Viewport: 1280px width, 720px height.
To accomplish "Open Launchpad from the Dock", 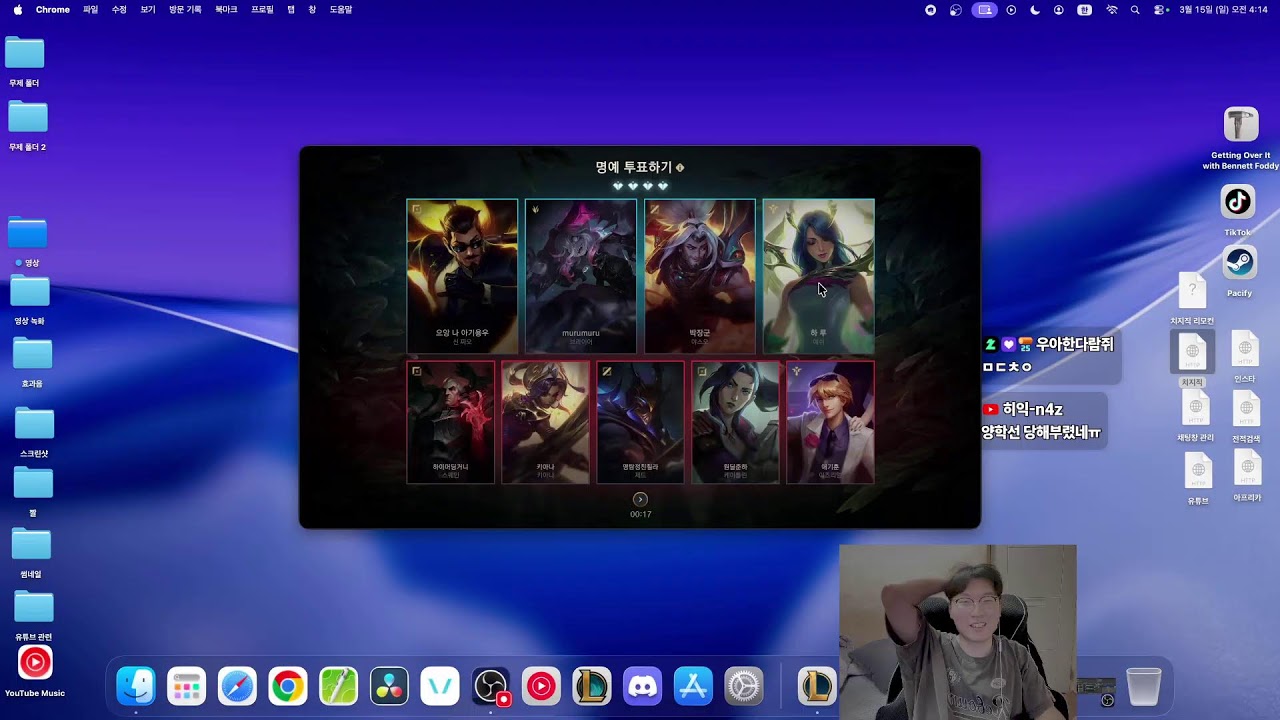I will pyautogui.click(x=187, y=686).
